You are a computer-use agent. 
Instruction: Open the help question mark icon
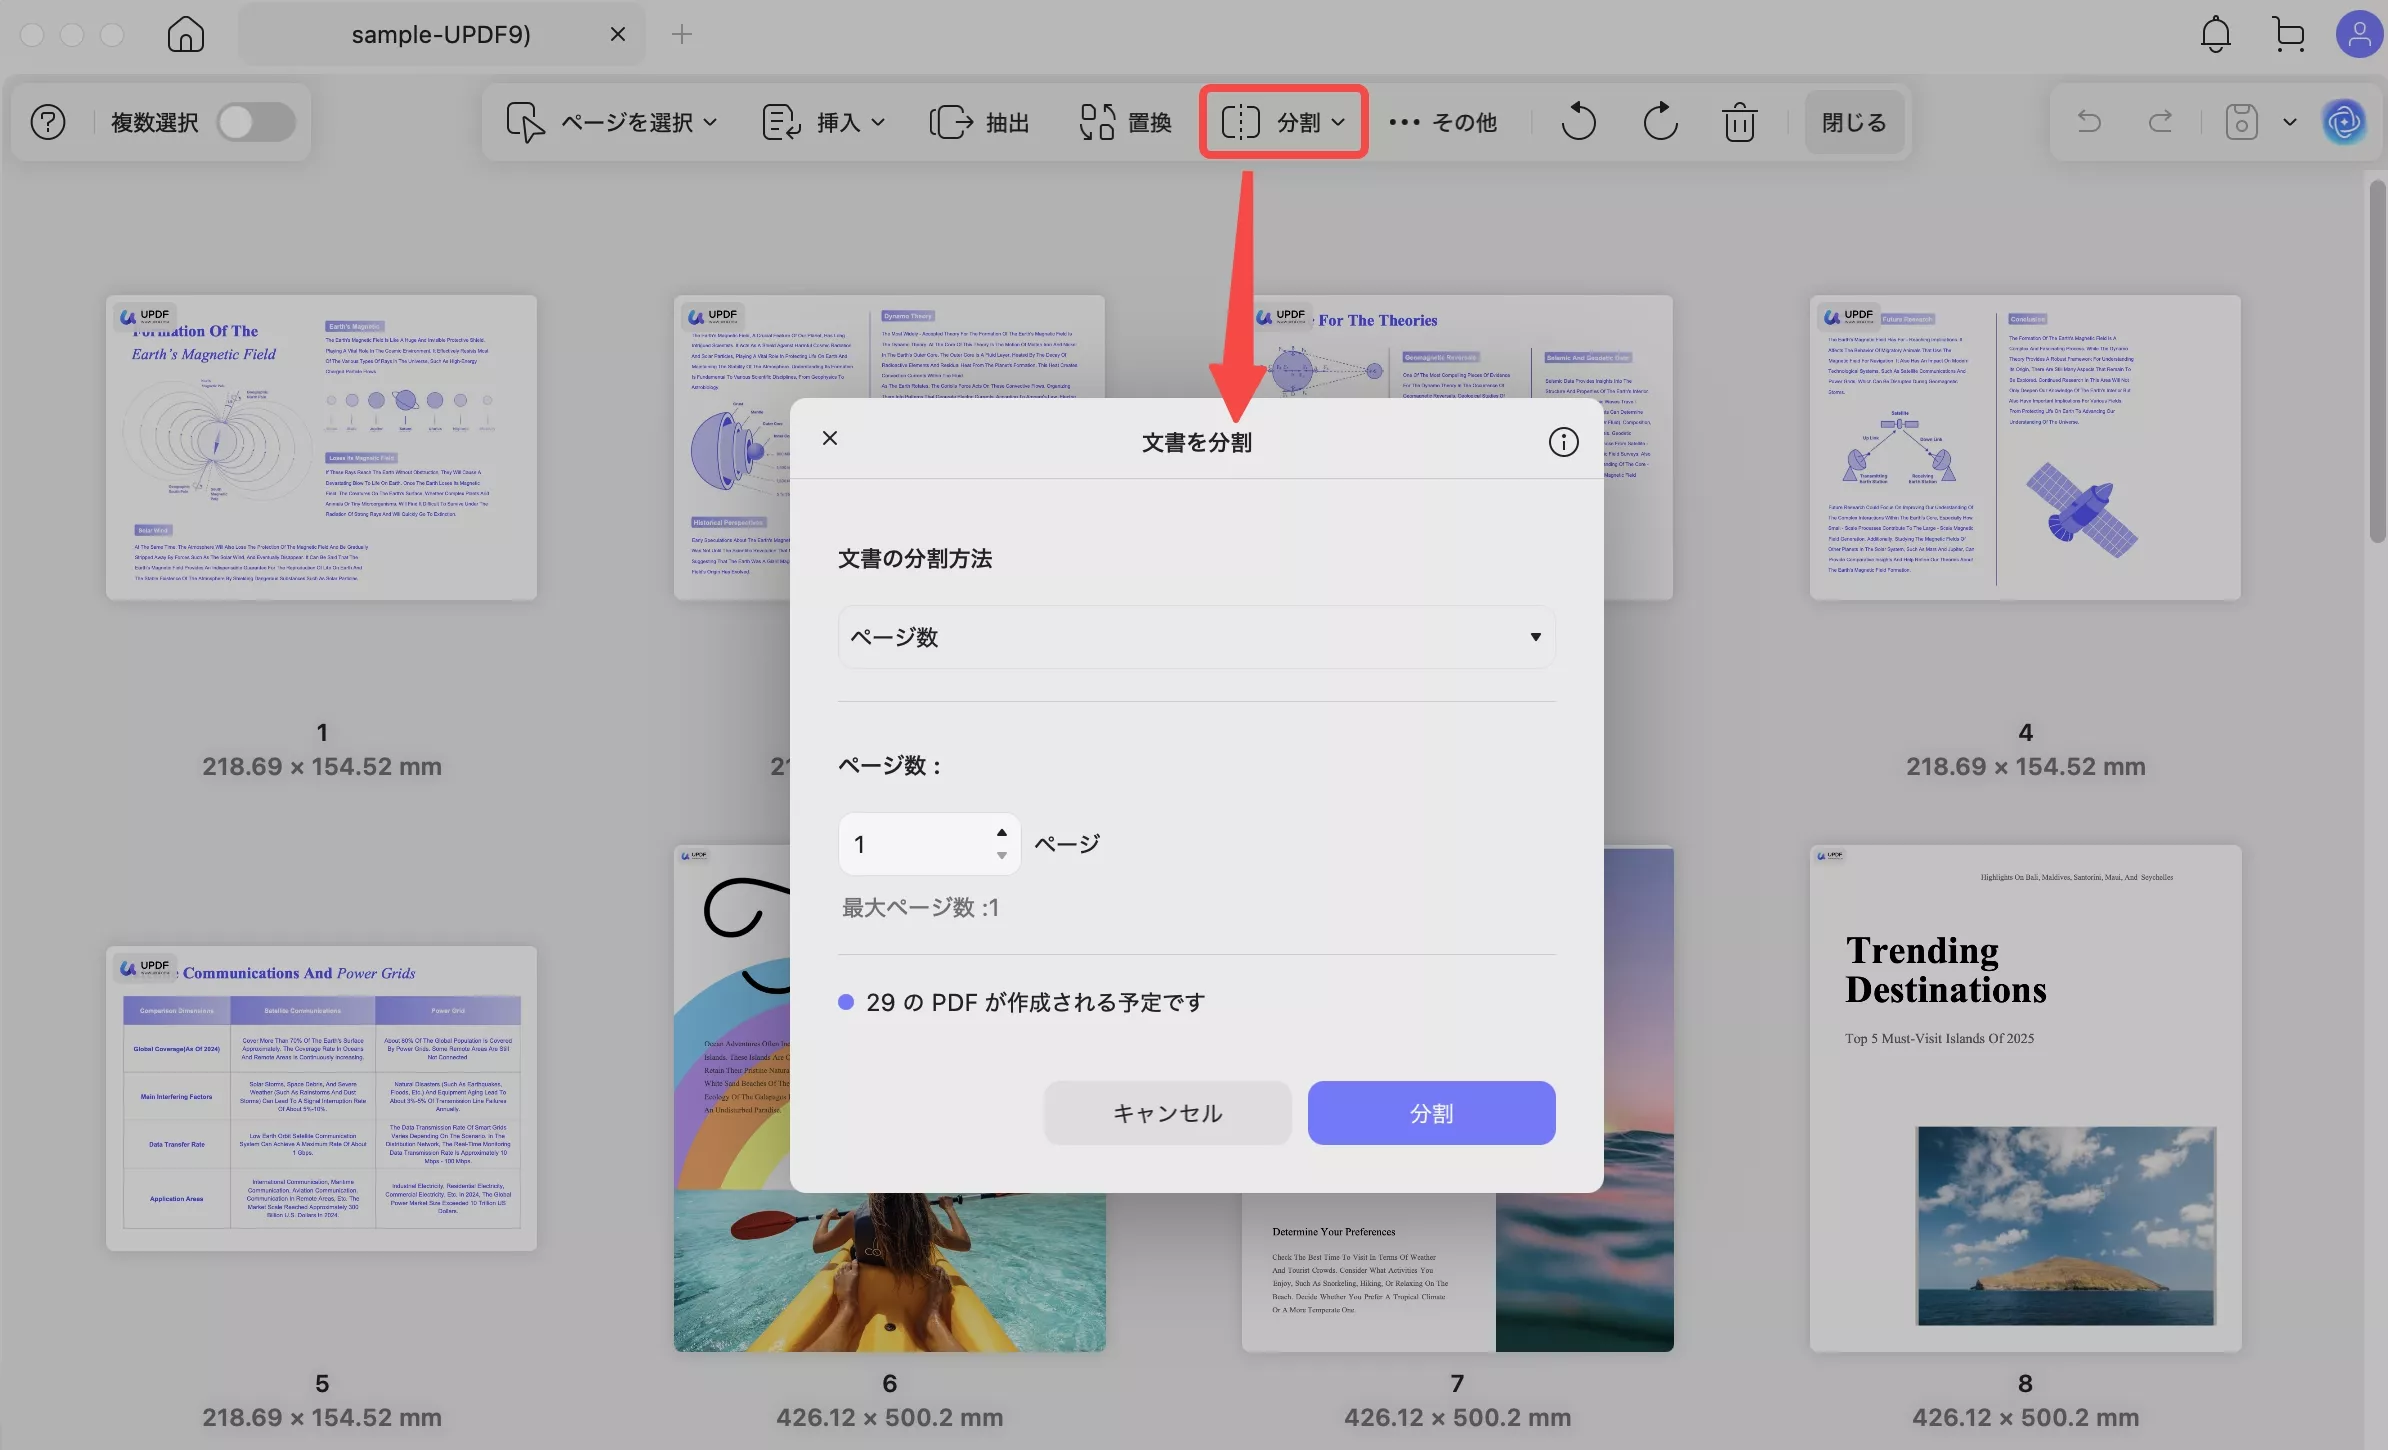[x=46, y=121]
